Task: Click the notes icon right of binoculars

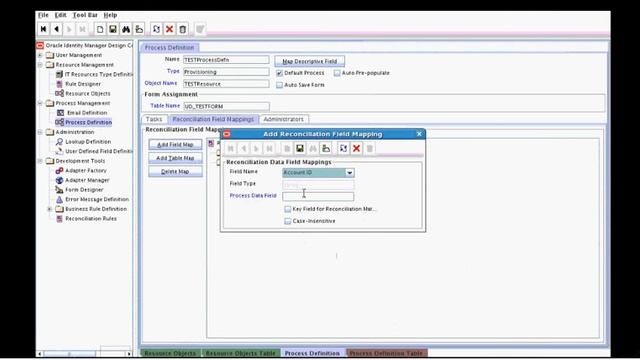Action: tap(139, 29)
